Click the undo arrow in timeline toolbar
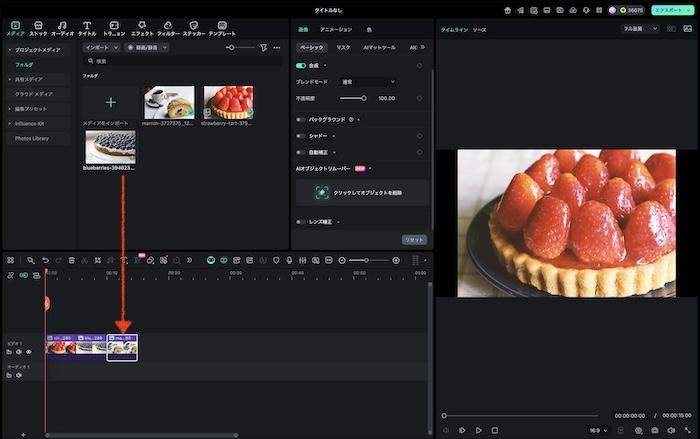The image size is (700, 439). [45, 260]
